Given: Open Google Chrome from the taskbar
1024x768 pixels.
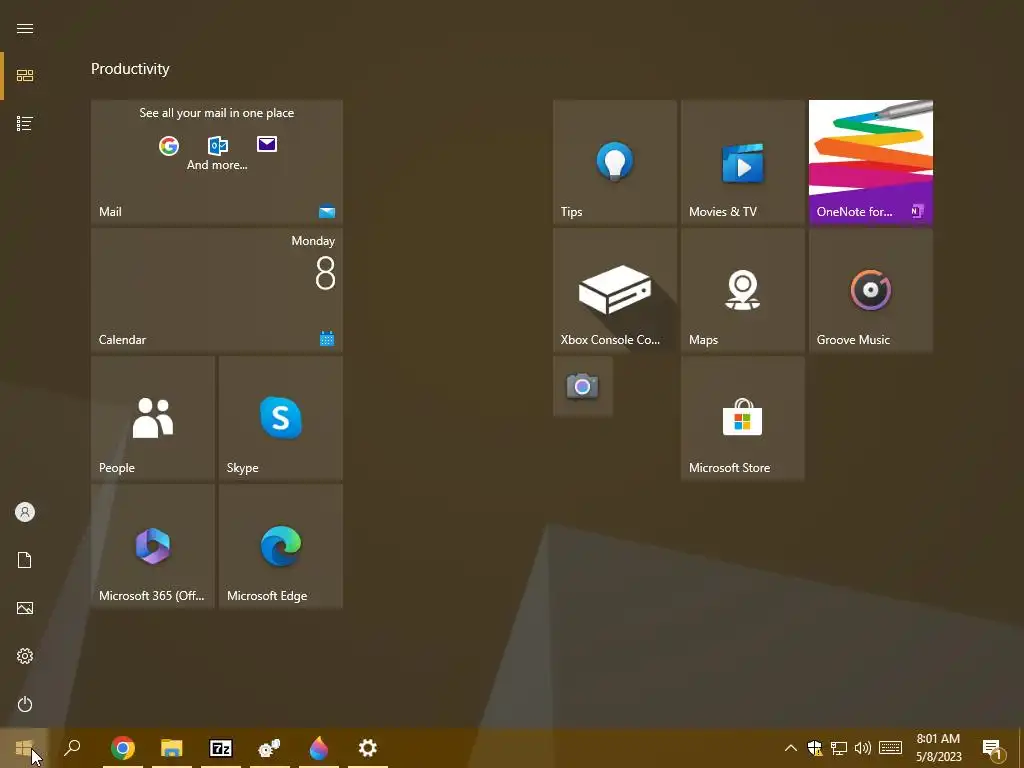Looking at the screenshot, I should (123, 748).
